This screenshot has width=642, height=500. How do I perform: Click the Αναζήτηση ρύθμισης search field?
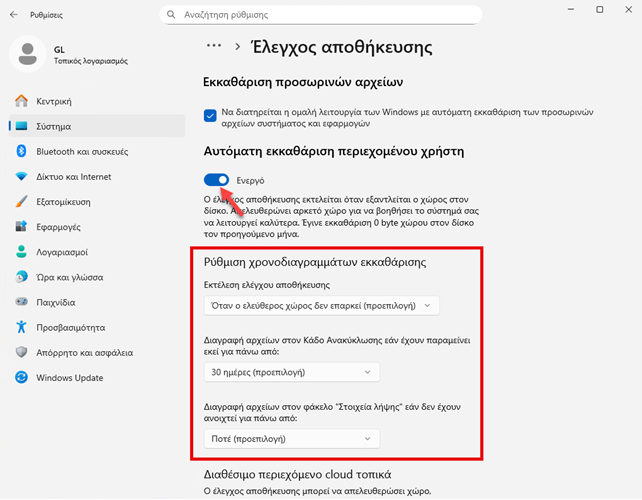(x=321, y=15)
